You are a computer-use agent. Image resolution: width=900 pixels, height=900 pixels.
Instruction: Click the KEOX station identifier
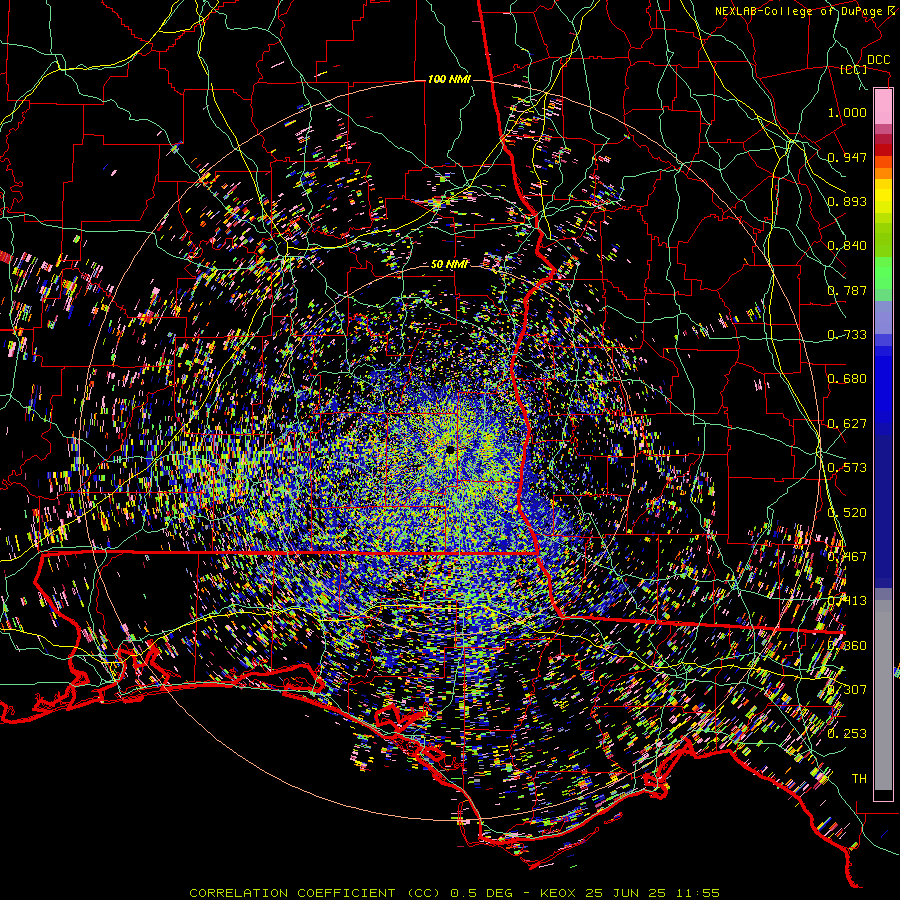(x=557, y=893)
